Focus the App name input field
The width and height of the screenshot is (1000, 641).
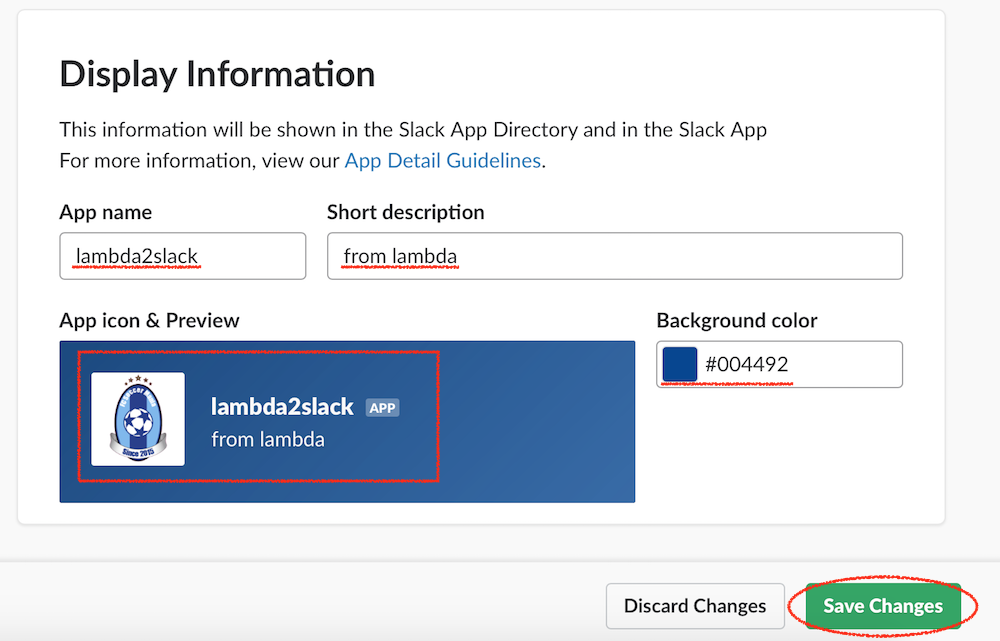coord(182,257)
